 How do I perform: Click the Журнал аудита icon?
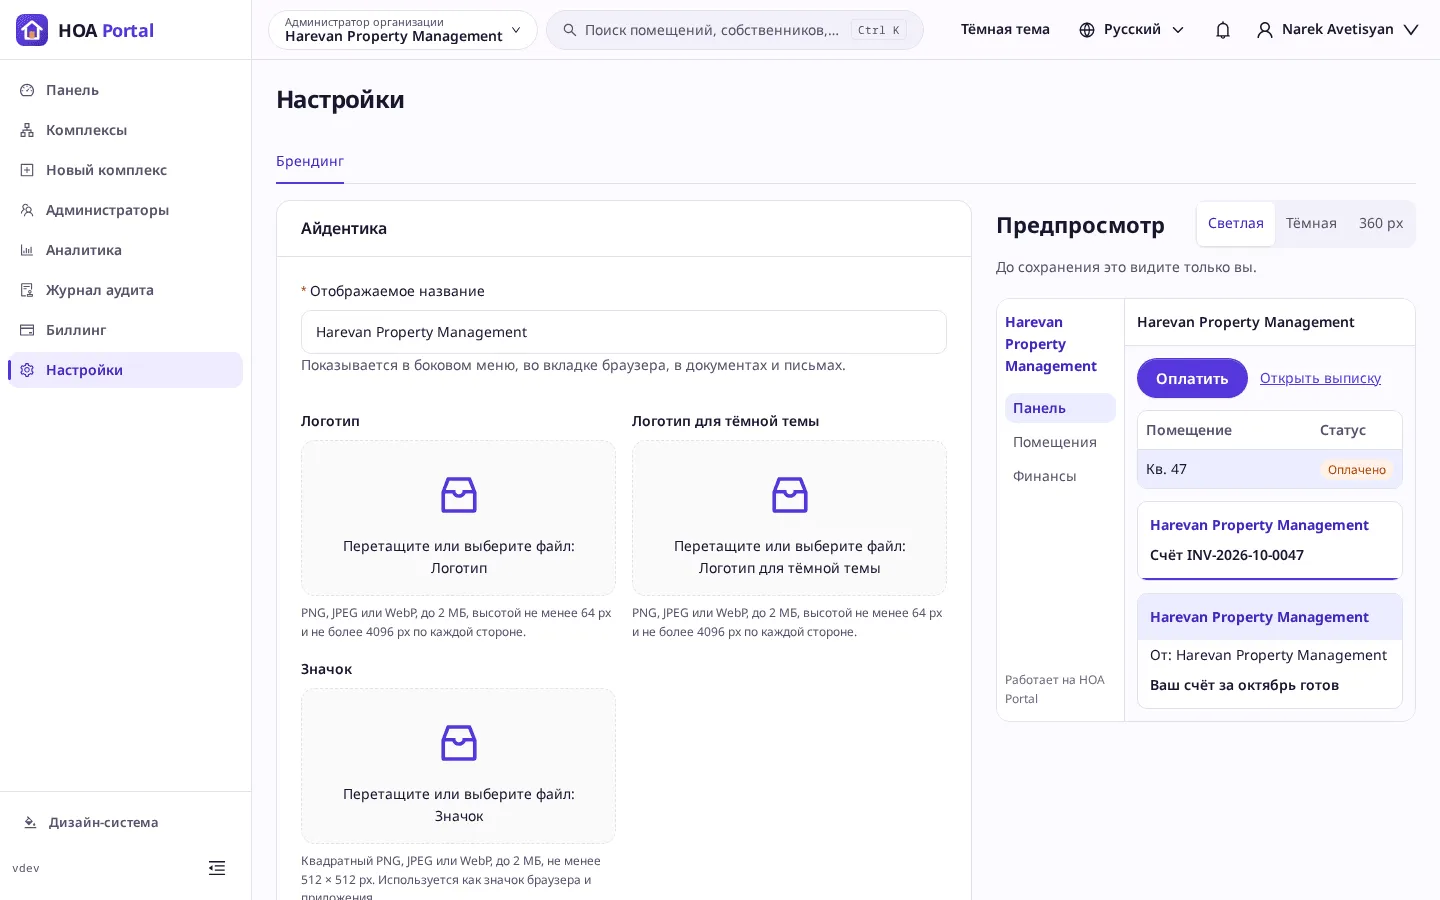point(27,290)
